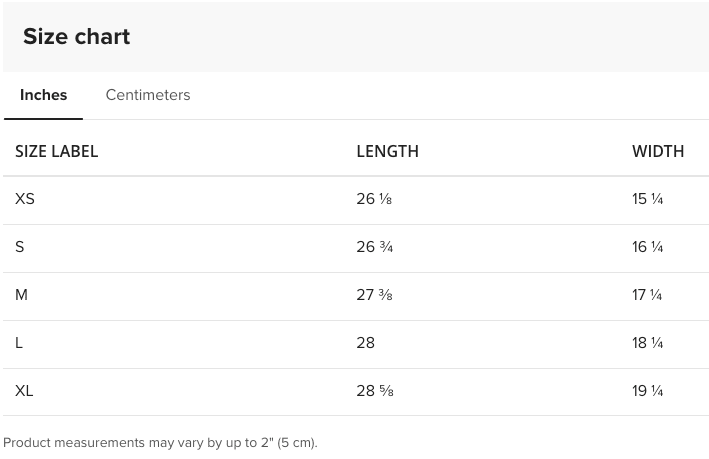Viewport: 709px width, 459px height.
Task: Click the M length value 27 ⅜
Action: 374,295
